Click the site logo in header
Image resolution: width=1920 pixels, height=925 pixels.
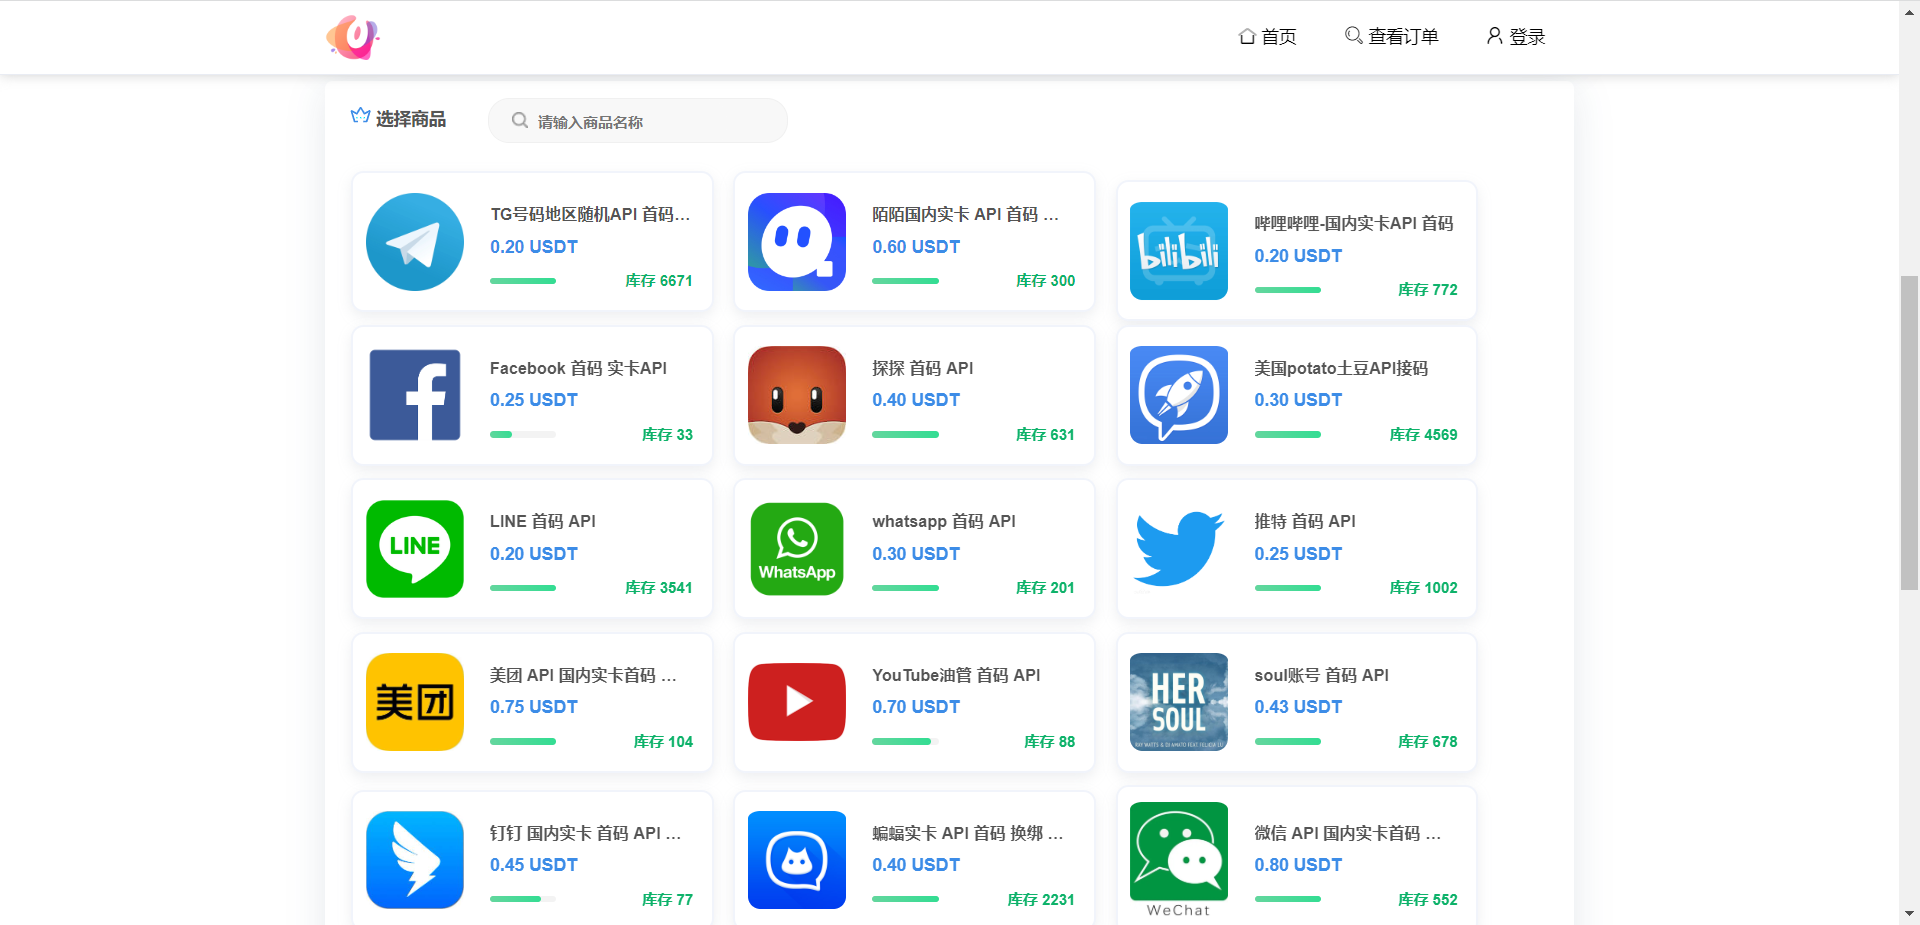(353, 37)
